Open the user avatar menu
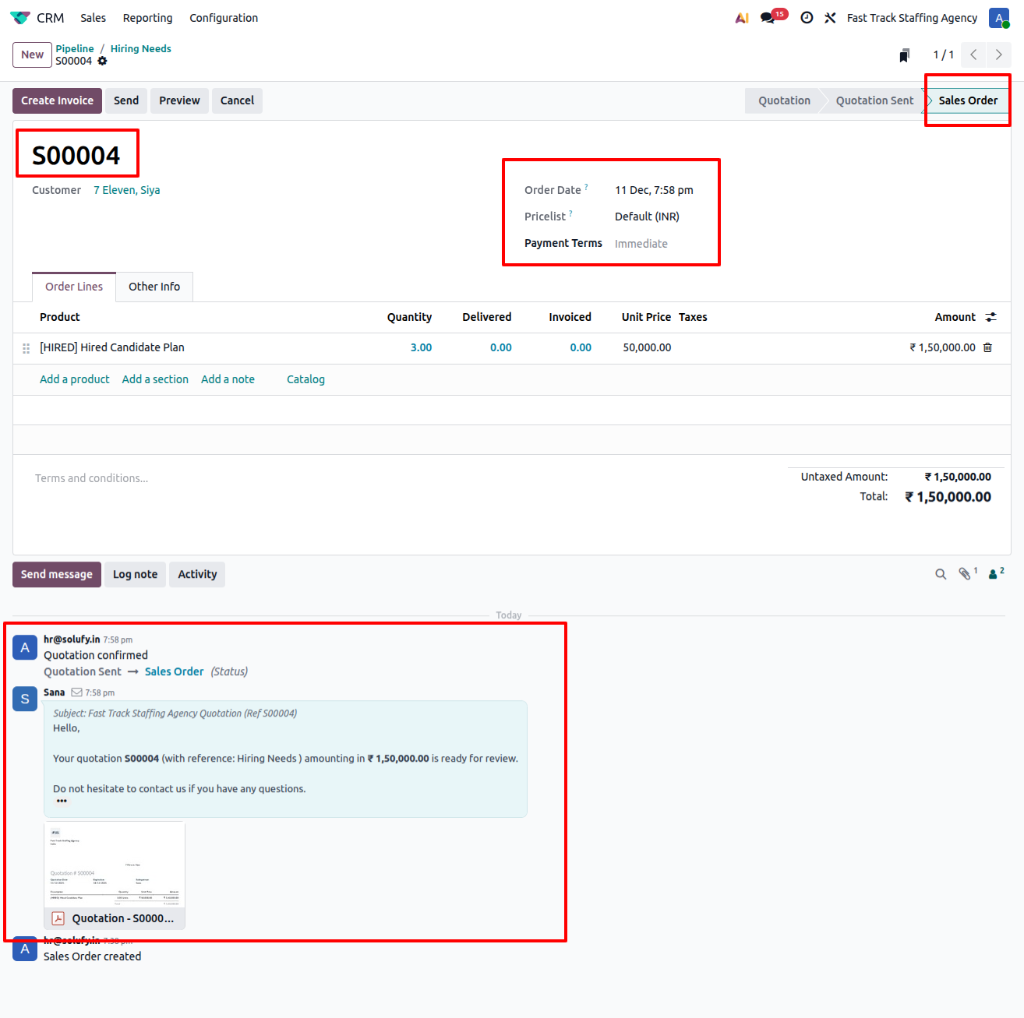 tap(998, 18)
